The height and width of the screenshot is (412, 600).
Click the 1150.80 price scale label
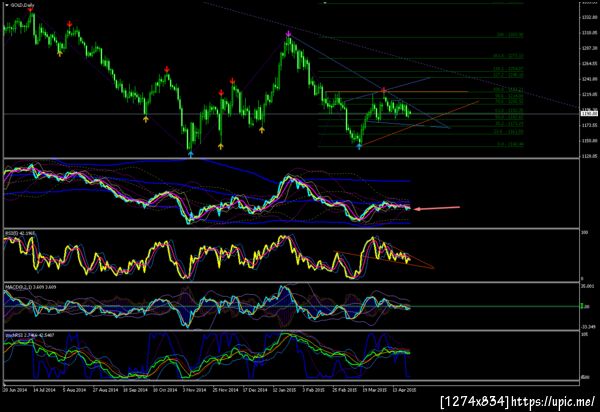[x=589, y=141]
